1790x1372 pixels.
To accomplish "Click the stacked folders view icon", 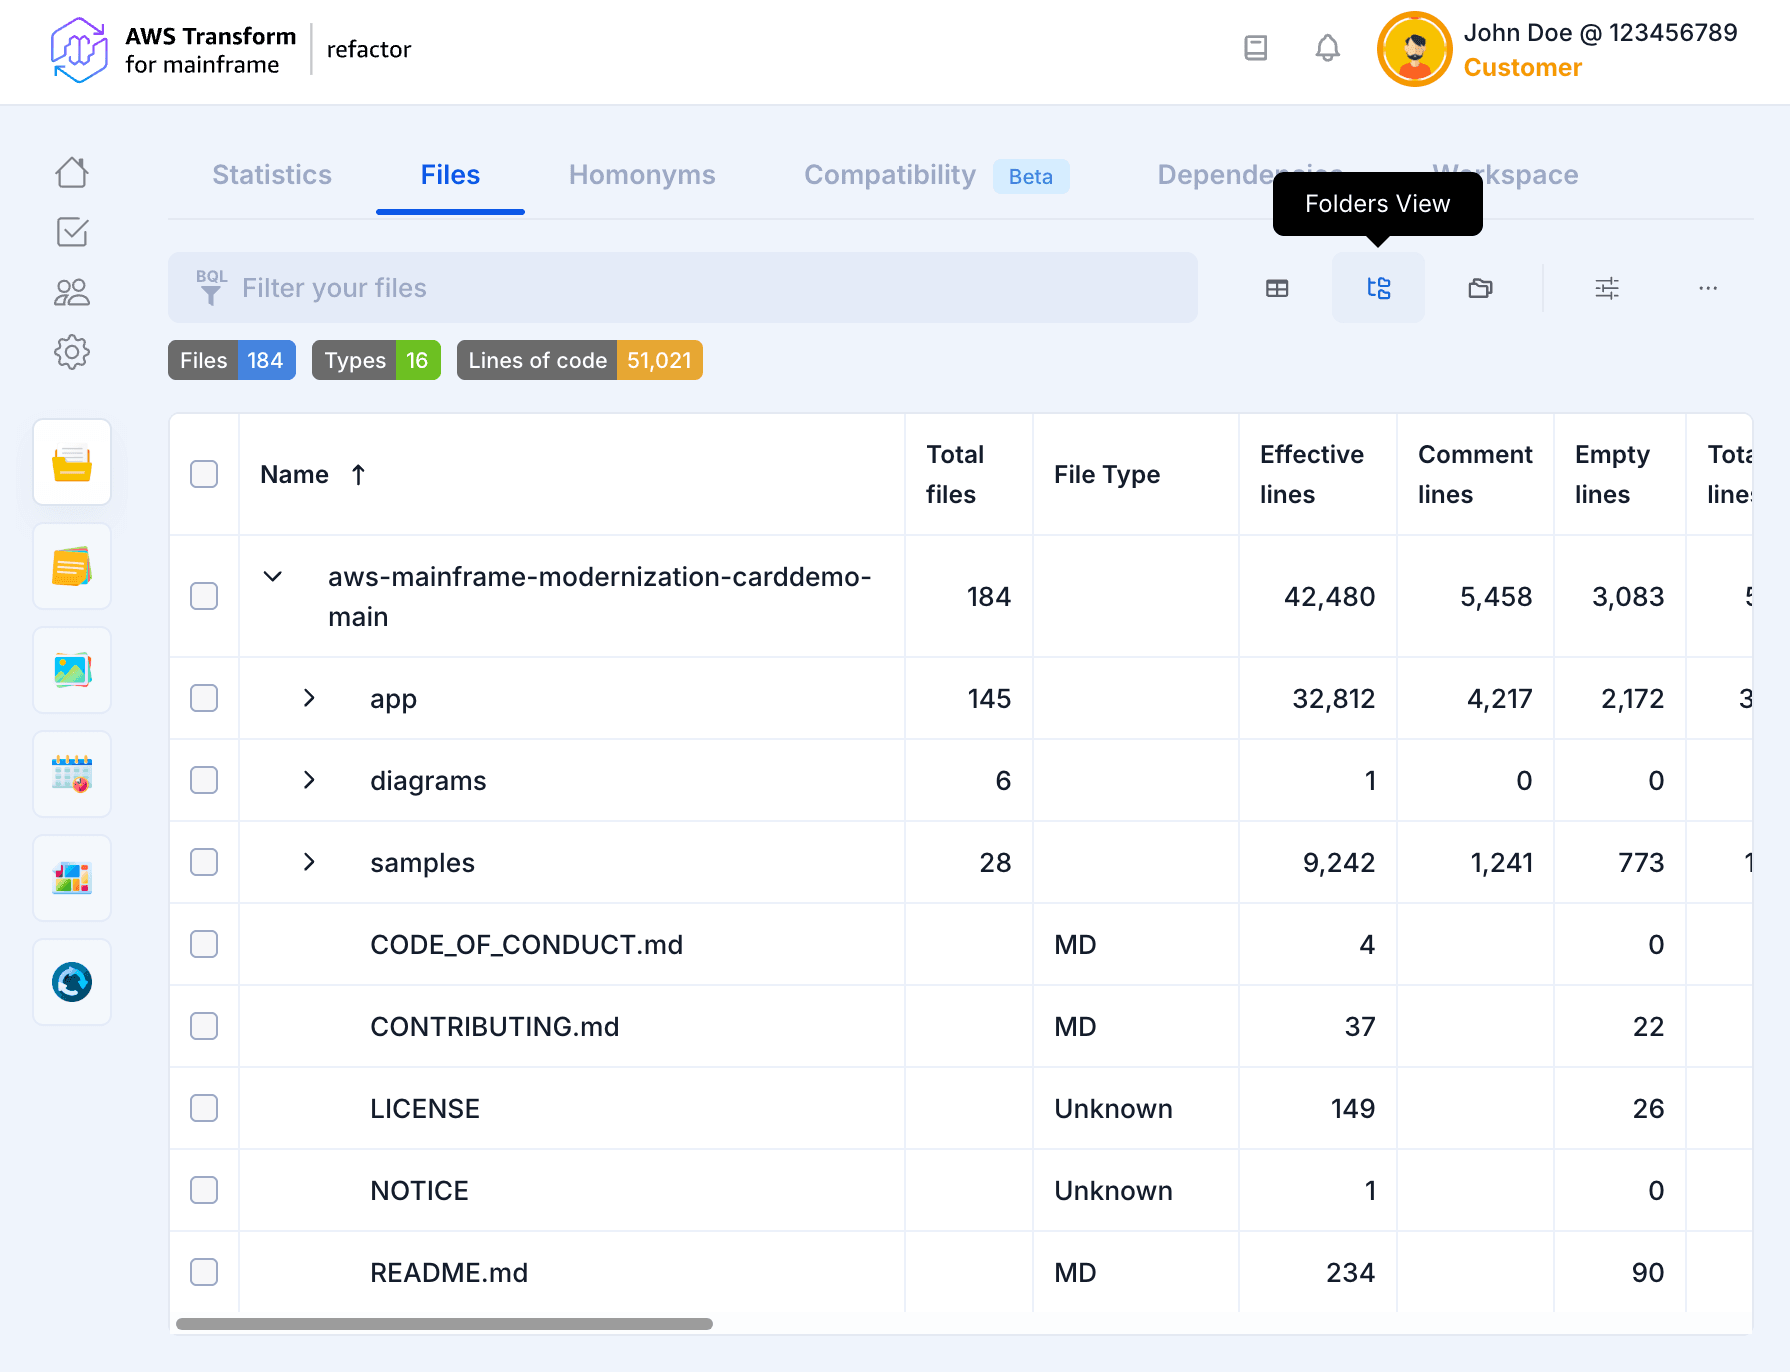I will coord(1480,289).
